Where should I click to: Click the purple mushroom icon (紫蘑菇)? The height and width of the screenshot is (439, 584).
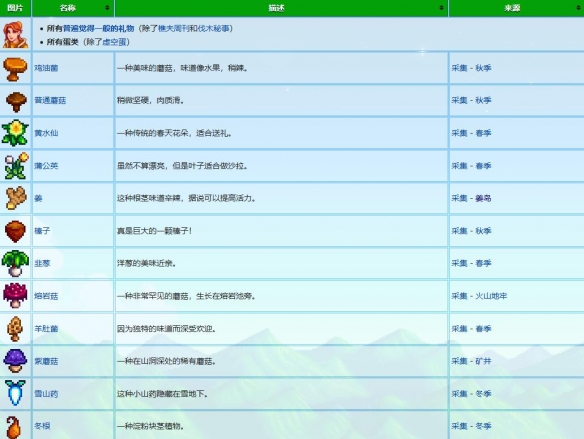point(15,361)
